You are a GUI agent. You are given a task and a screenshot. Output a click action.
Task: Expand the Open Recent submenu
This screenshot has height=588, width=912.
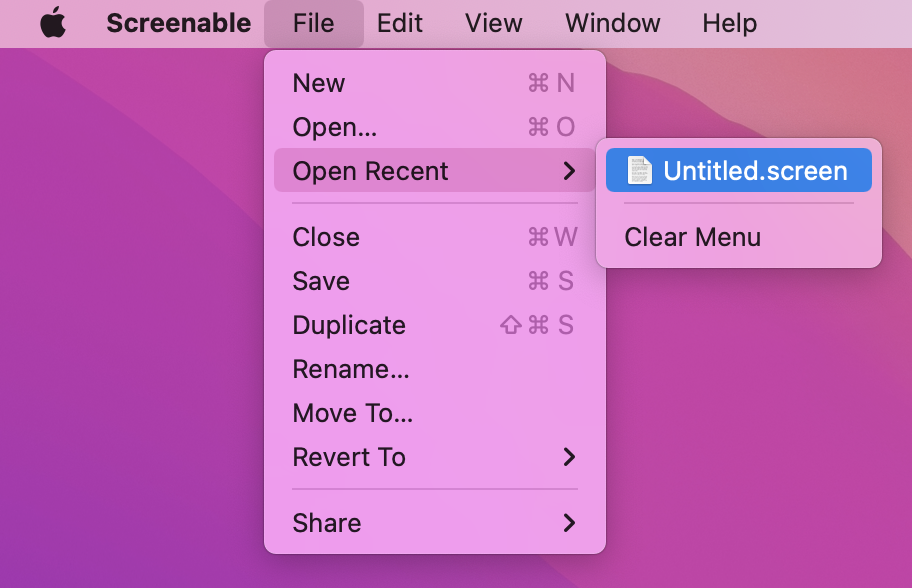[x=370, y=171]
